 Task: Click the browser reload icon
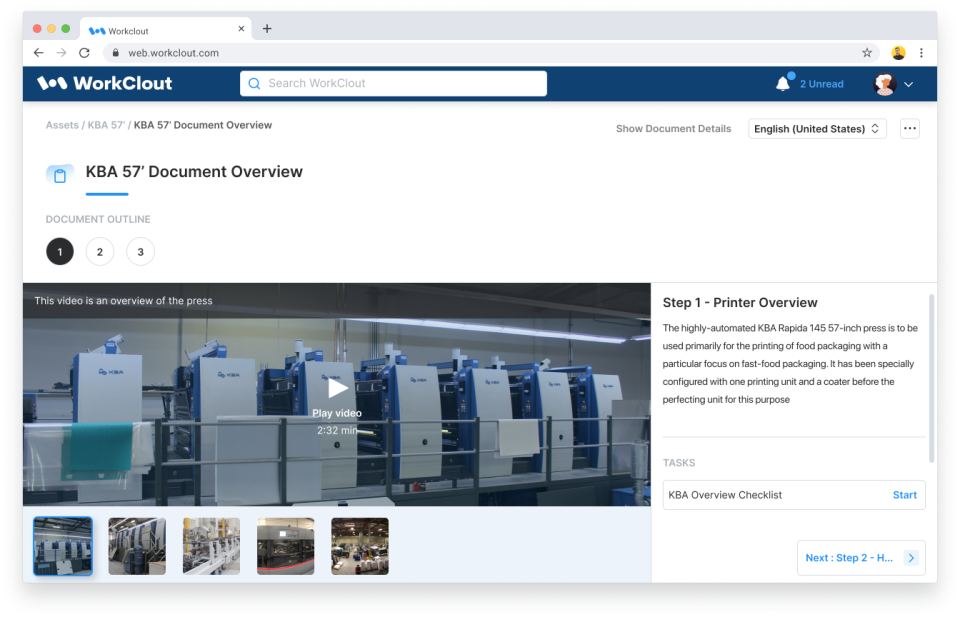pyautogui.click(x=85, y=52)
